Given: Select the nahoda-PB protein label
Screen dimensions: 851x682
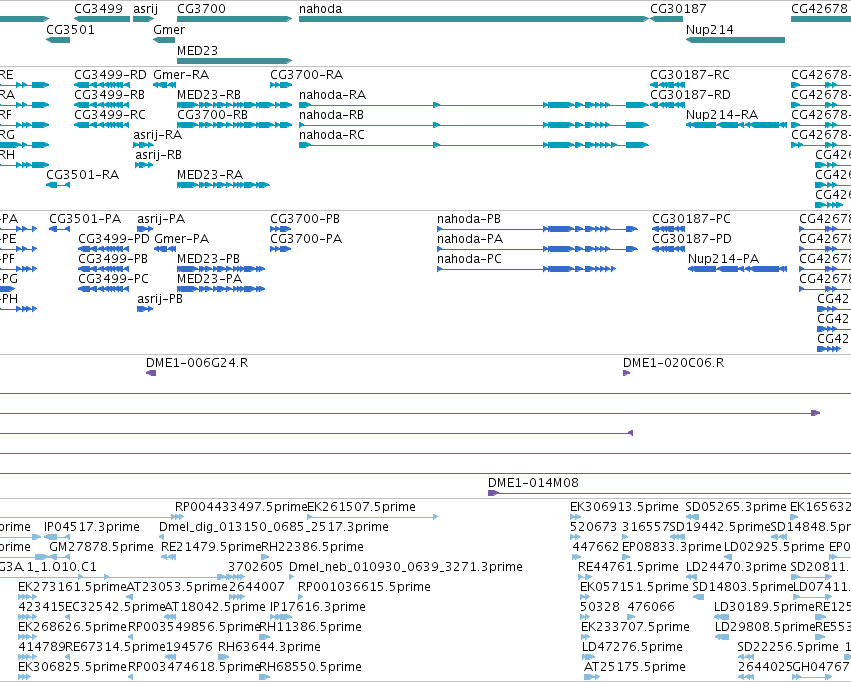Looking at the screenshot, I should (468, 219).
